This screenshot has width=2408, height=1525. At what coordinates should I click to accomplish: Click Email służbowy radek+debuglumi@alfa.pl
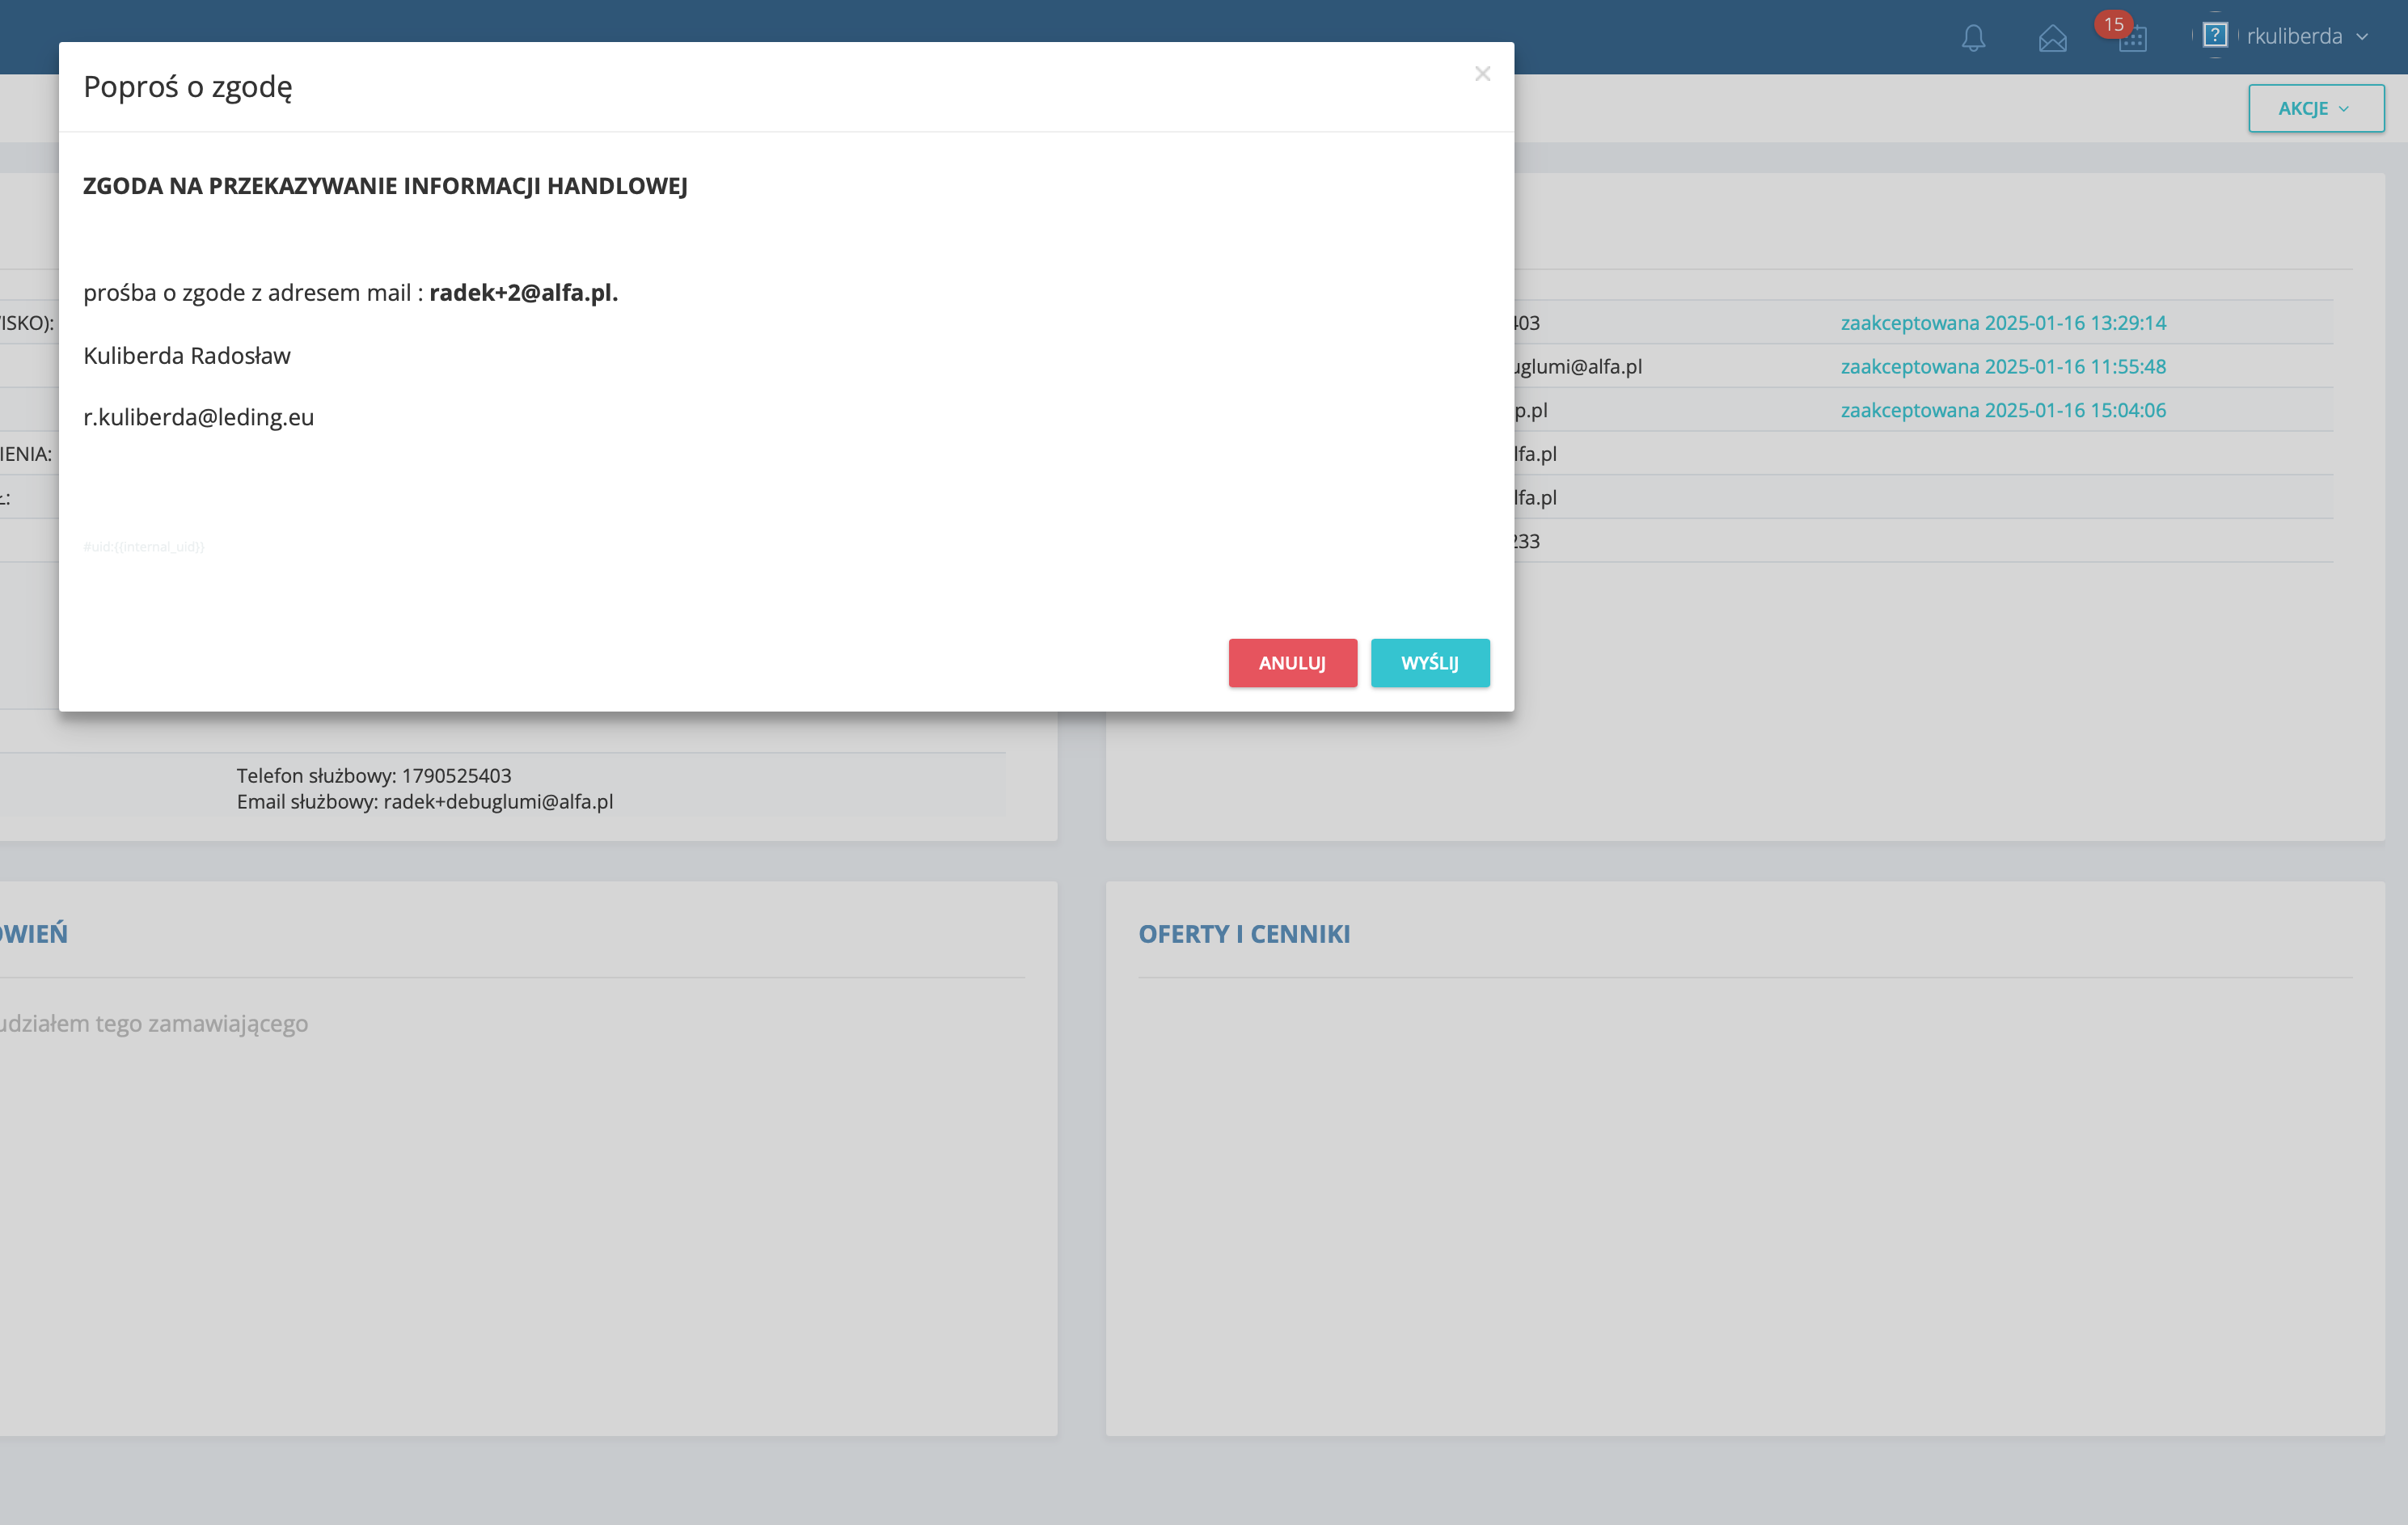click(x=425, y=801)
